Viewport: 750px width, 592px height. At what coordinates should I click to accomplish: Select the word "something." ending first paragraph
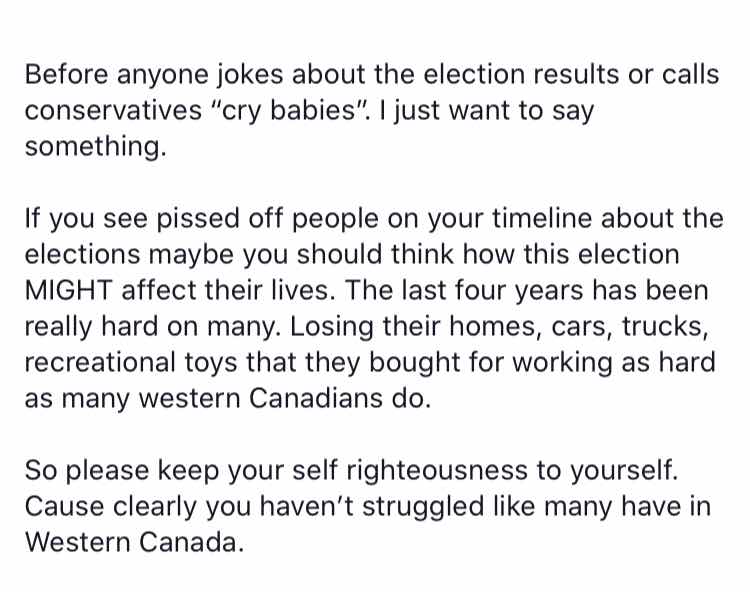[96, 146]
